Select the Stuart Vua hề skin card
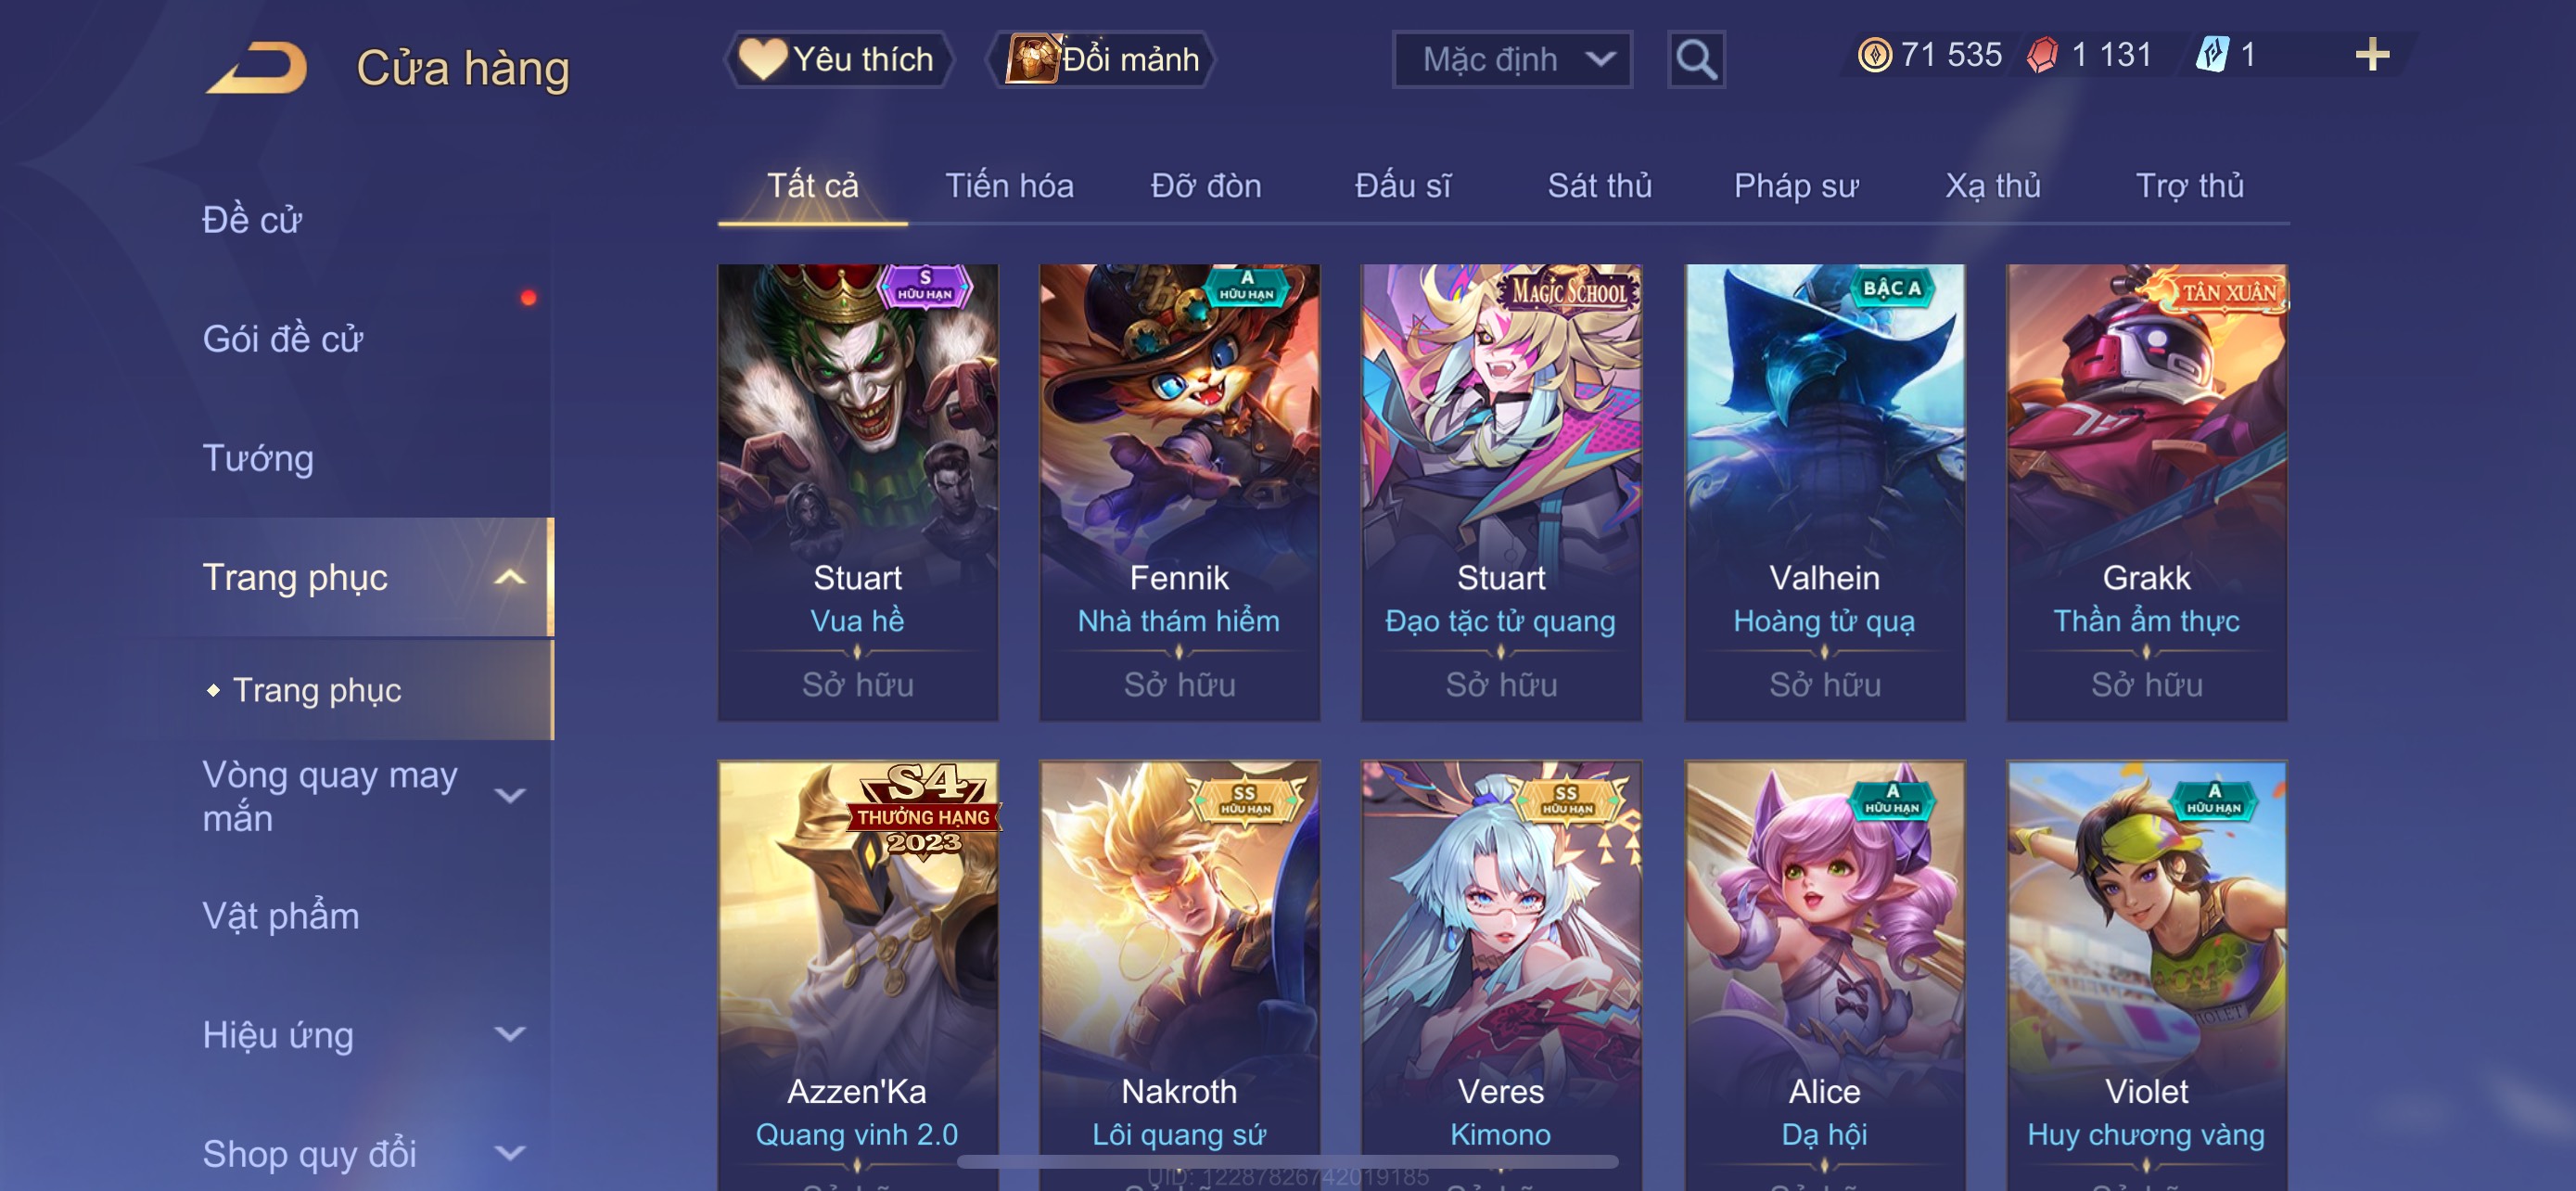This screenshot has height=1191, width=2576. pyautogui.click(x=857, y=492)
